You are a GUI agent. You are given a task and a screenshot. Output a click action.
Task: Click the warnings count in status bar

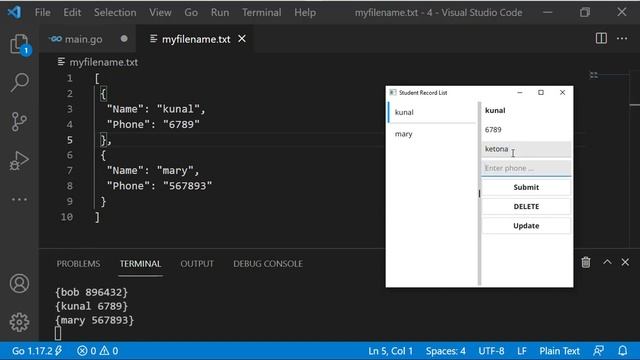click(109, 351)
